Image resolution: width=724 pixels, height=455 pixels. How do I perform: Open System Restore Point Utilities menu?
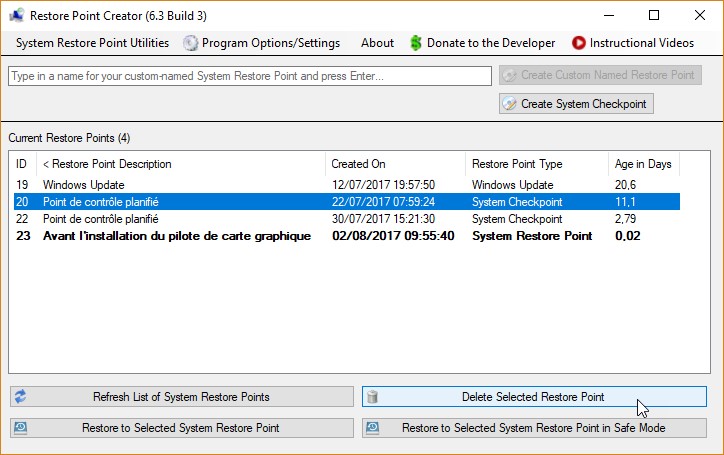pos(92,43)
